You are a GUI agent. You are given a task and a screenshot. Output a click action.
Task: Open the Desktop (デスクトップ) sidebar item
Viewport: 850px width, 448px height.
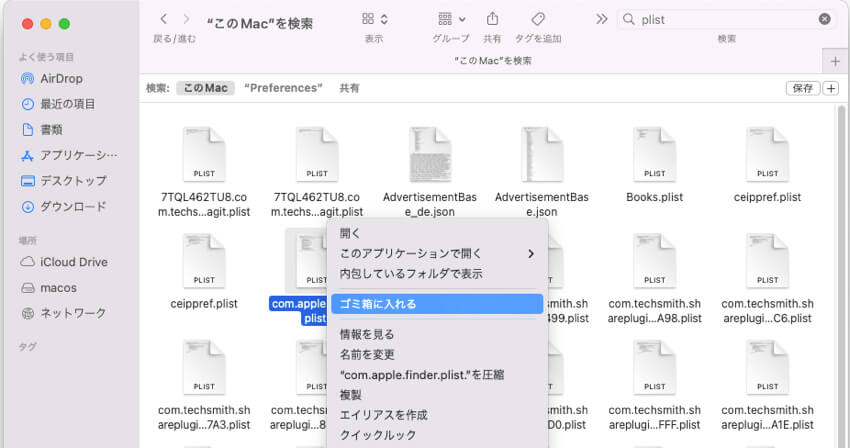63,181
